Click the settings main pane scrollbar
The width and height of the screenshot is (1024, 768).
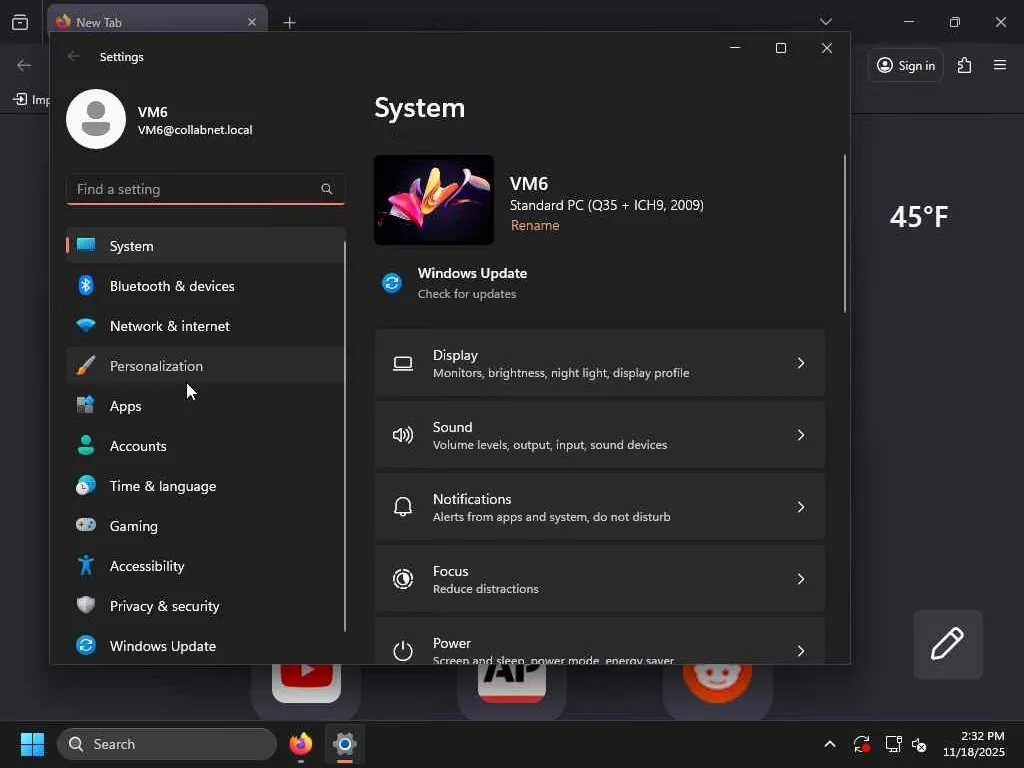pyautogui.click(x=844, y=233)
